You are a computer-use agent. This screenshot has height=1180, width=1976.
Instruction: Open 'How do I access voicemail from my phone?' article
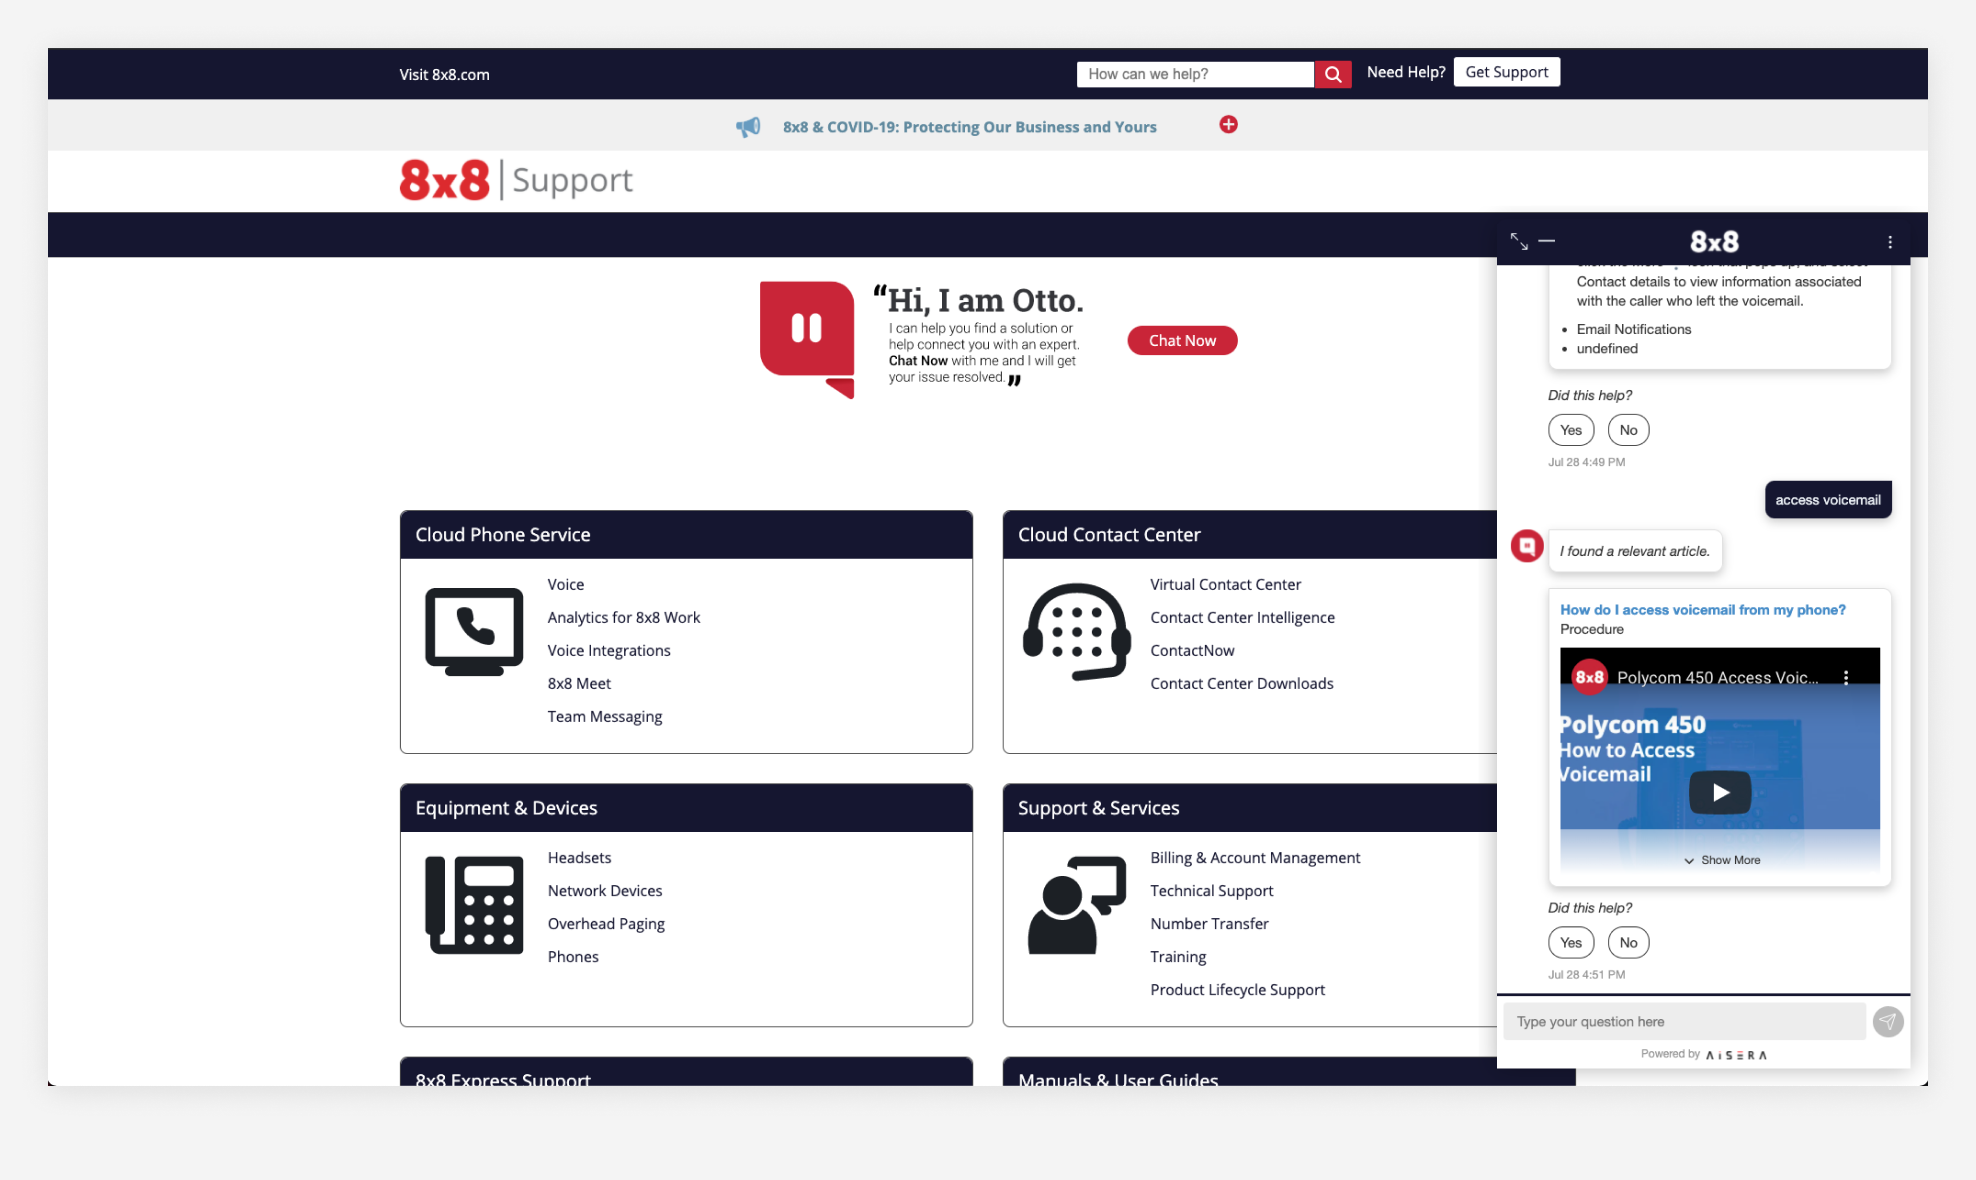tap(1702, 610)
